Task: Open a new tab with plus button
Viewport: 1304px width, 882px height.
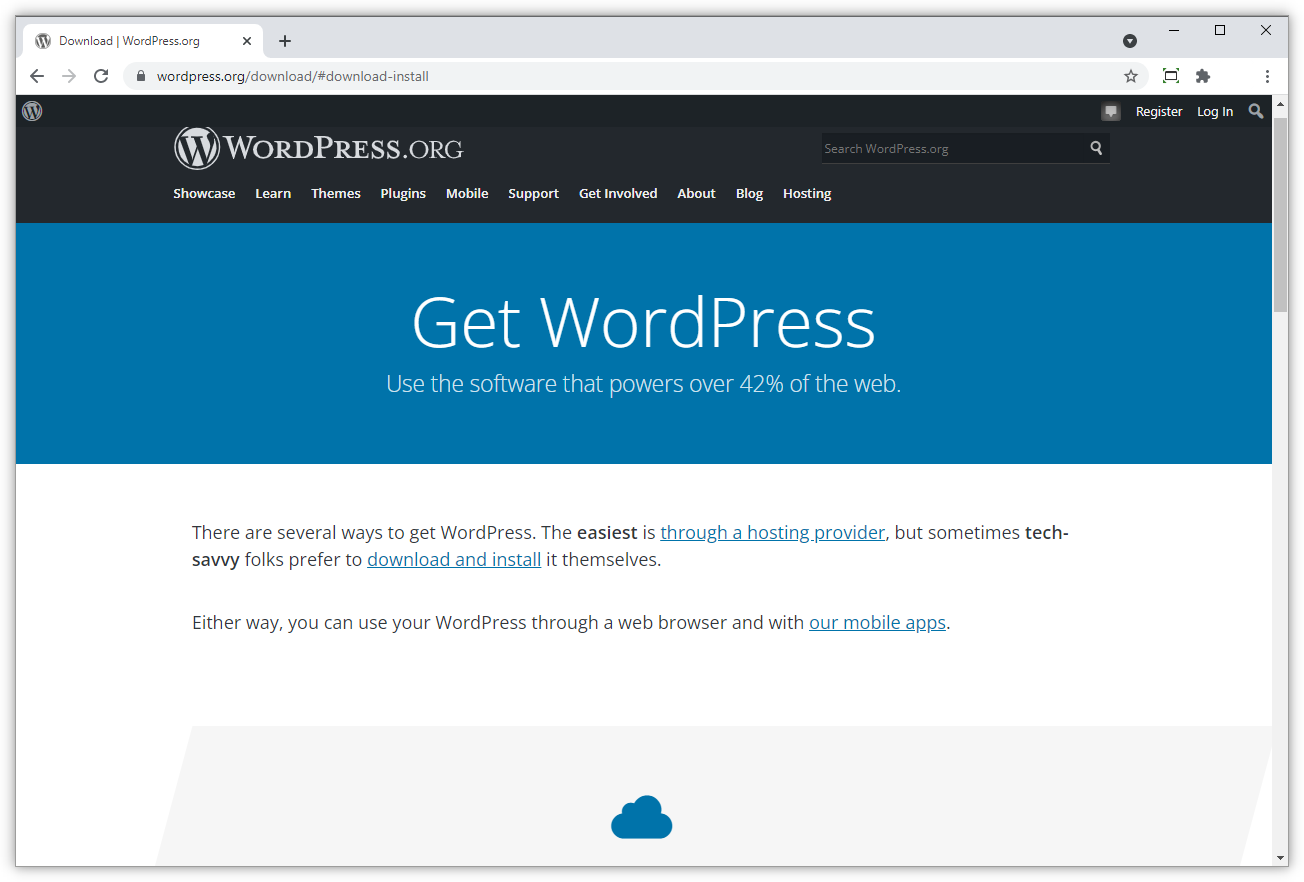Action: [x=285, y=41]
